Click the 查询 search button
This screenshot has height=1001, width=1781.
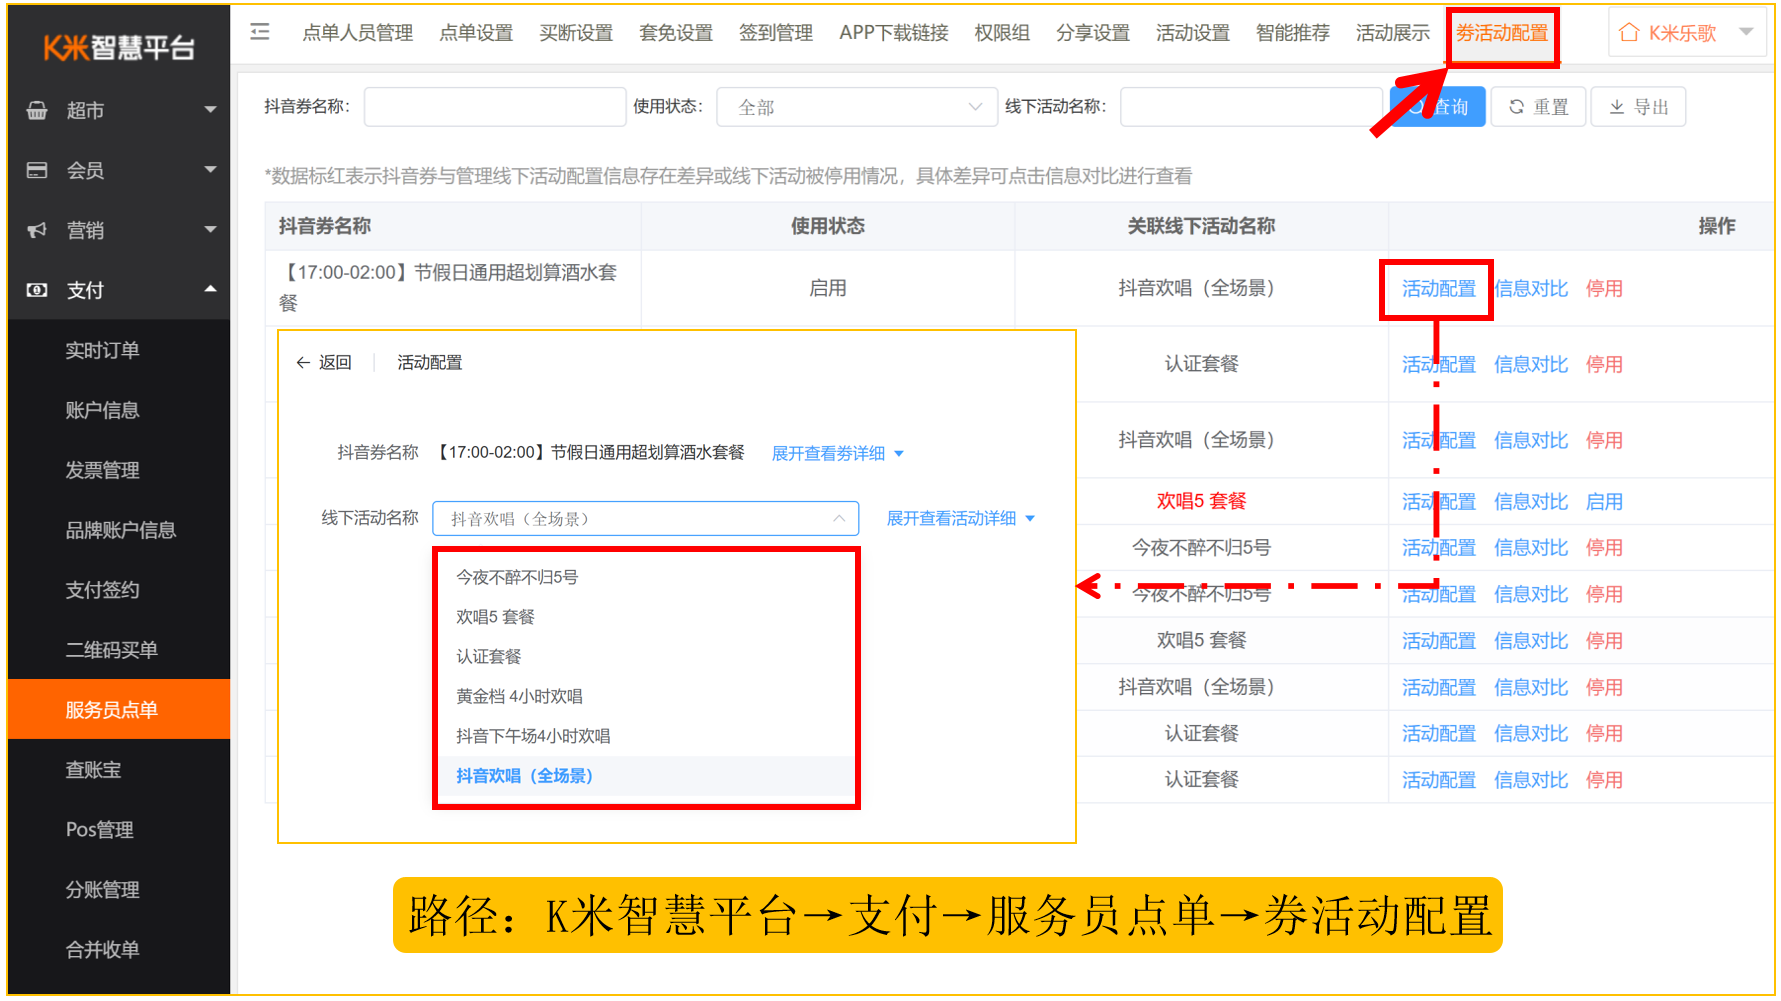tap(1438, 107)
